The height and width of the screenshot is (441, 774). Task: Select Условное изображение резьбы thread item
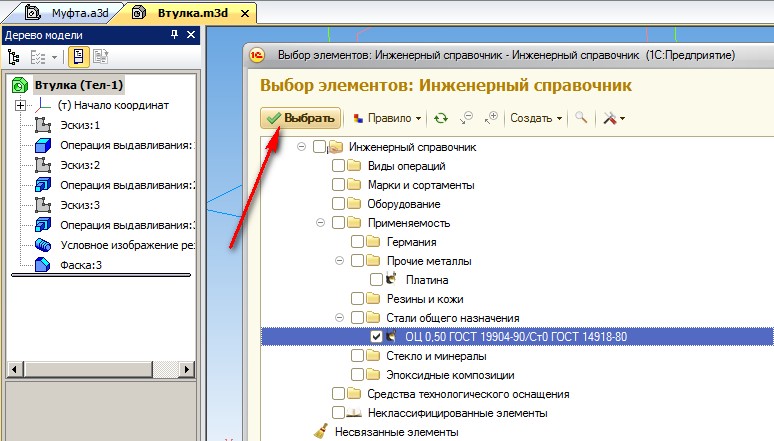(x=110, y=245)
